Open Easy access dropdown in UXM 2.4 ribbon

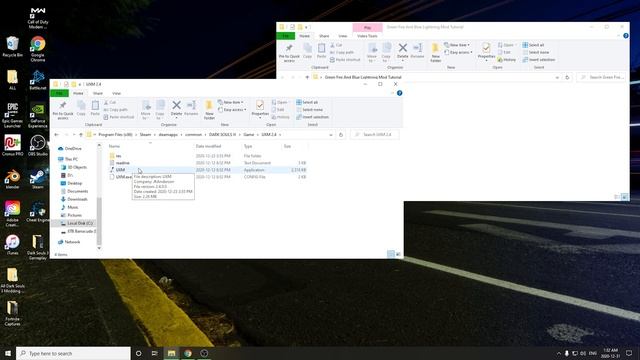tap(232, 109)
